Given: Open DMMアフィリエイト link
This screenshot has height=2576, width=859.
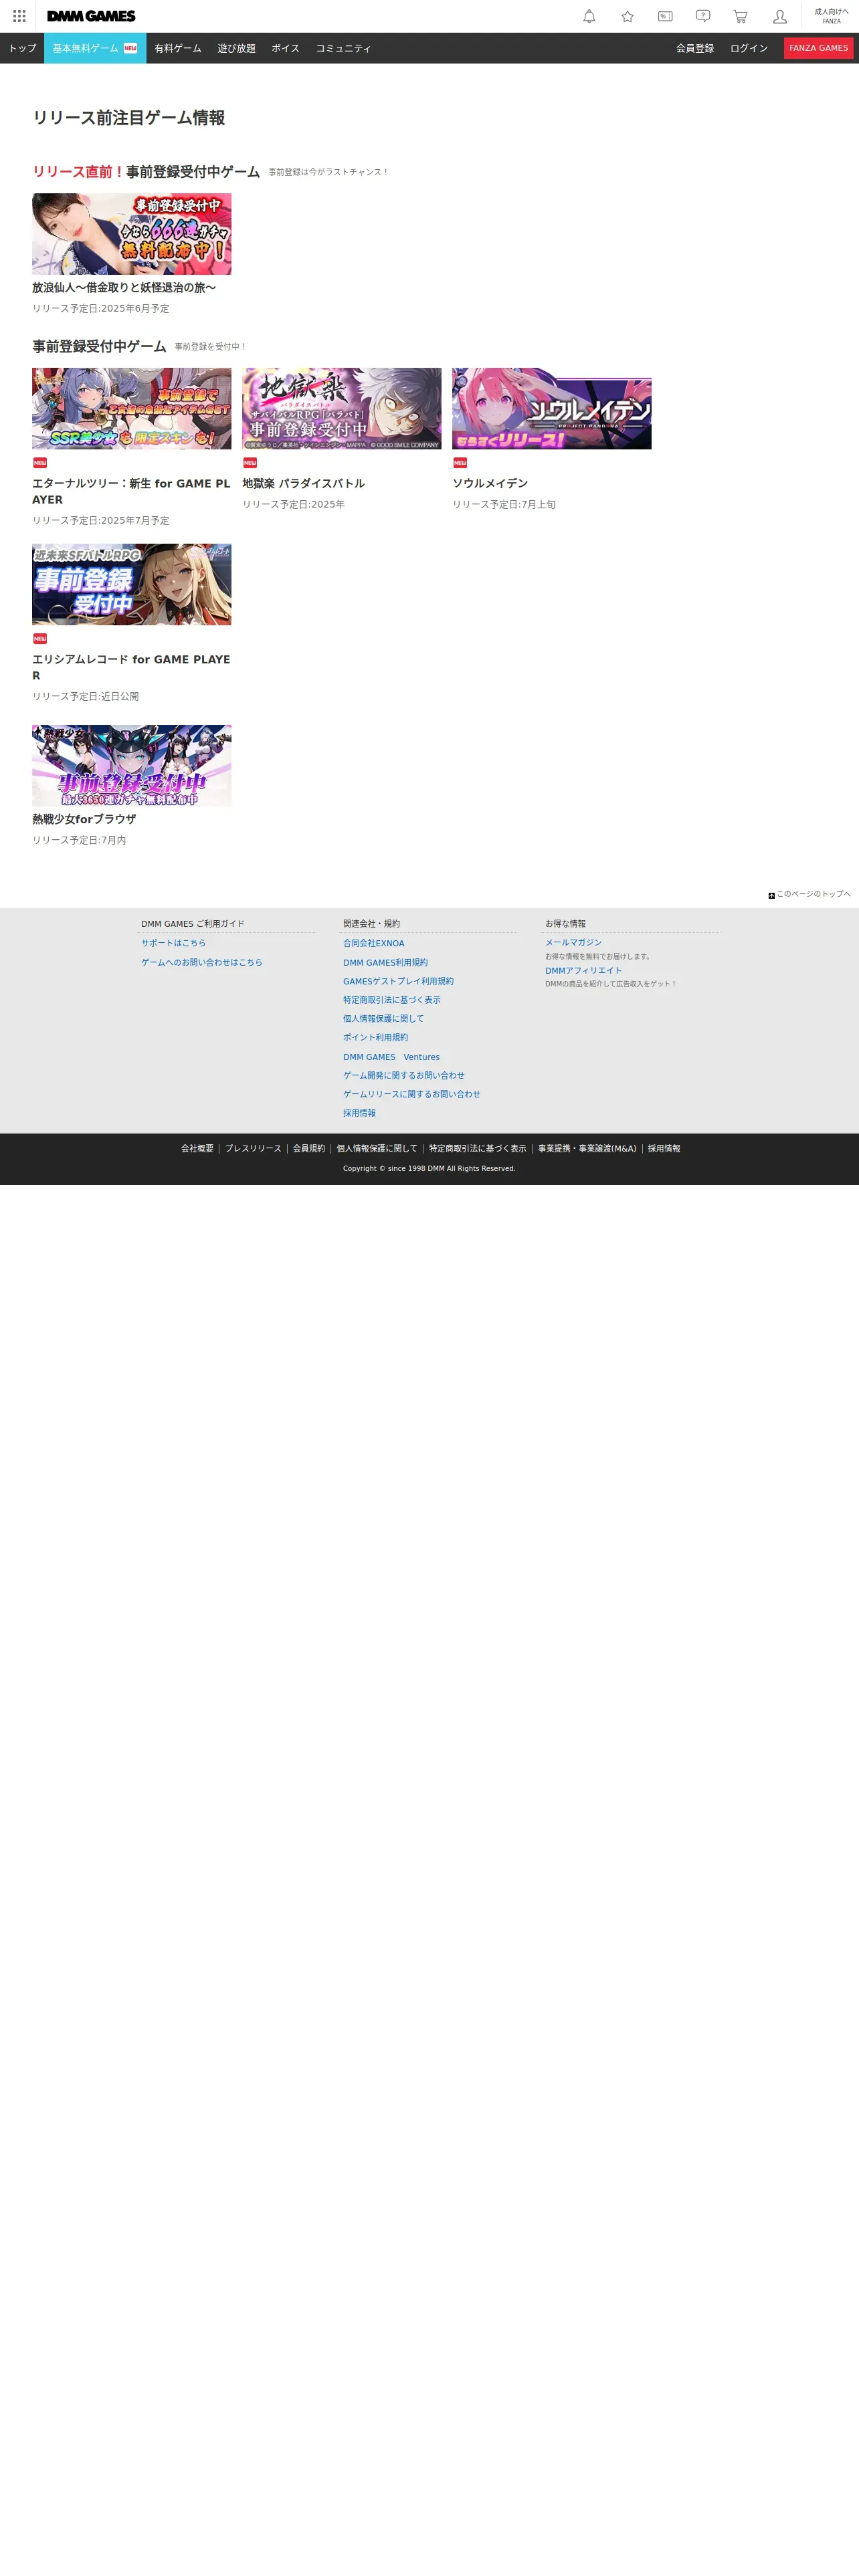Looking at the screenshot, I should click(583, 970).
